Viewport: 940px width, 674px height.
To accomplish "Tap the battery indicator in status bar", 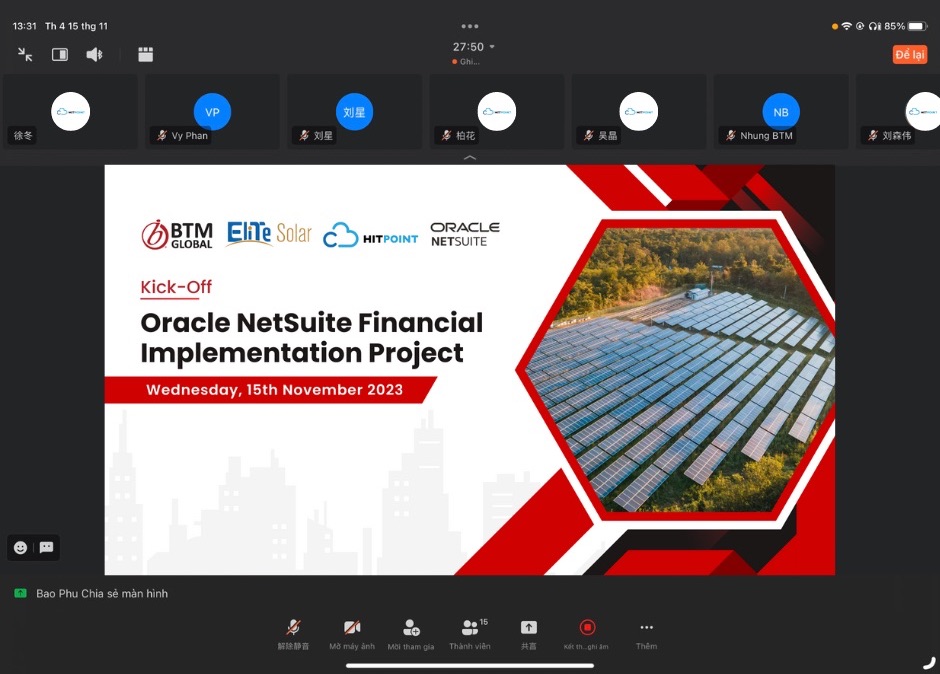I will 917,26.
